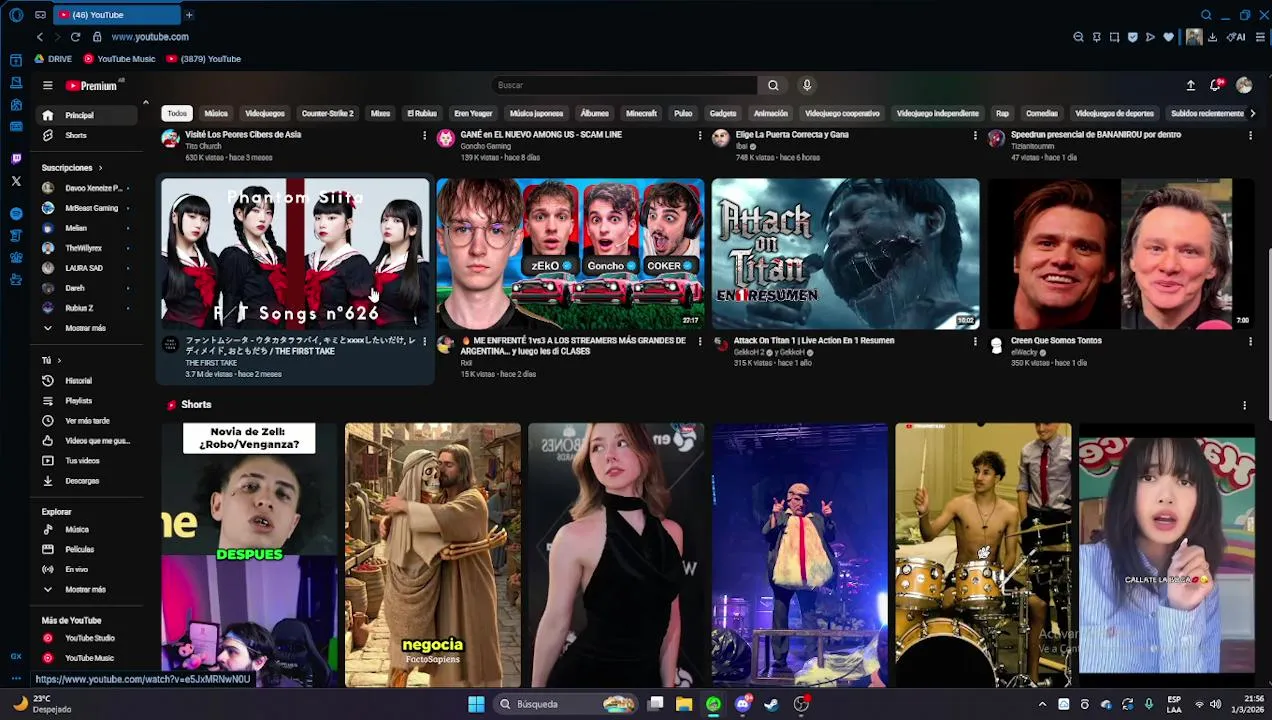Select the Todos filter chip

[177, 113]
